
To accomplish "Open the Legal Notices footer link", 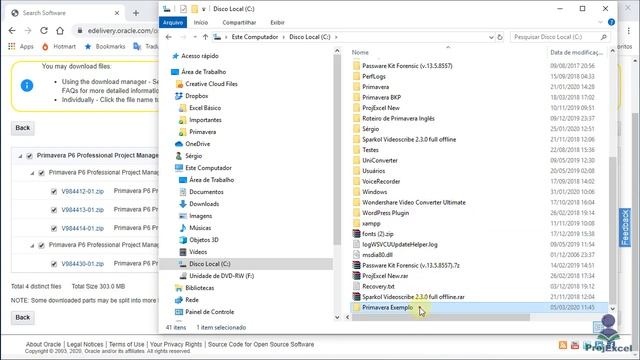I will [x=85, y=344].
